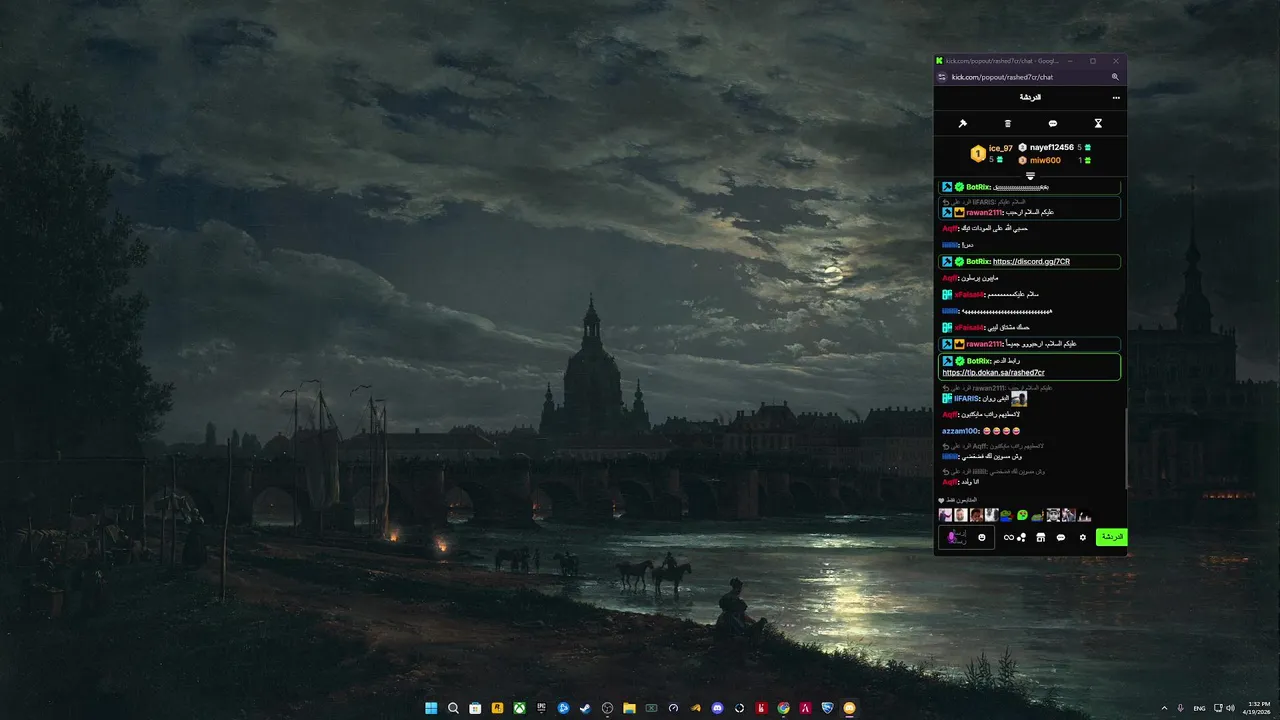
Task: Click the chat window vertical scrollbar
Action: pyautogui.click(x=1127, y=448)
